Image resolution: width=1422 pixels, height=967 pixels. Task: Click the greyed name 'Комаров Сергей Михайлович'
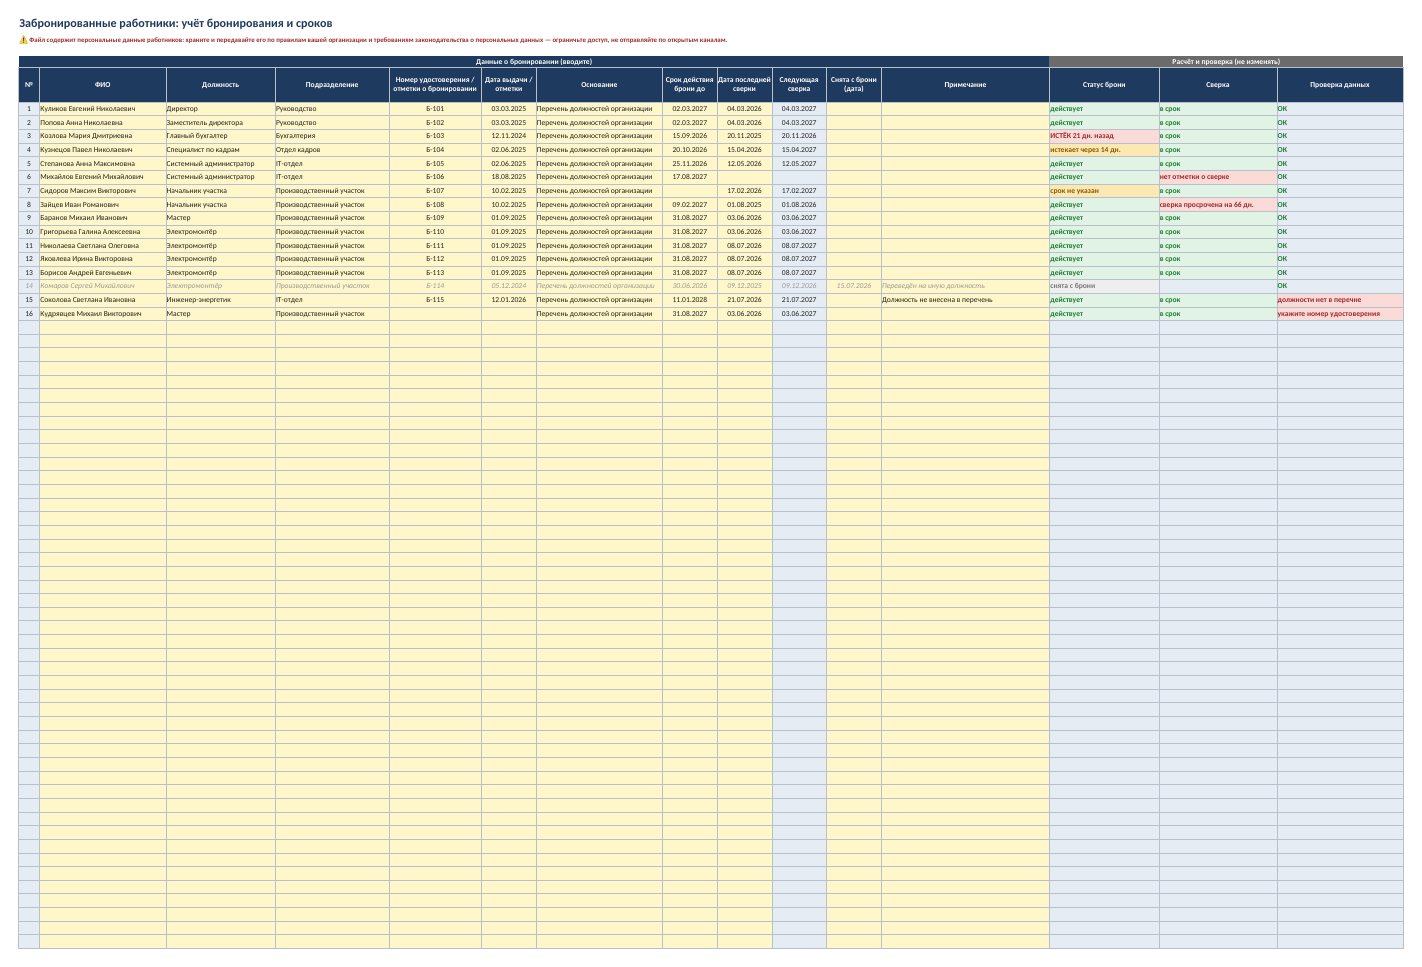point(103,286)
